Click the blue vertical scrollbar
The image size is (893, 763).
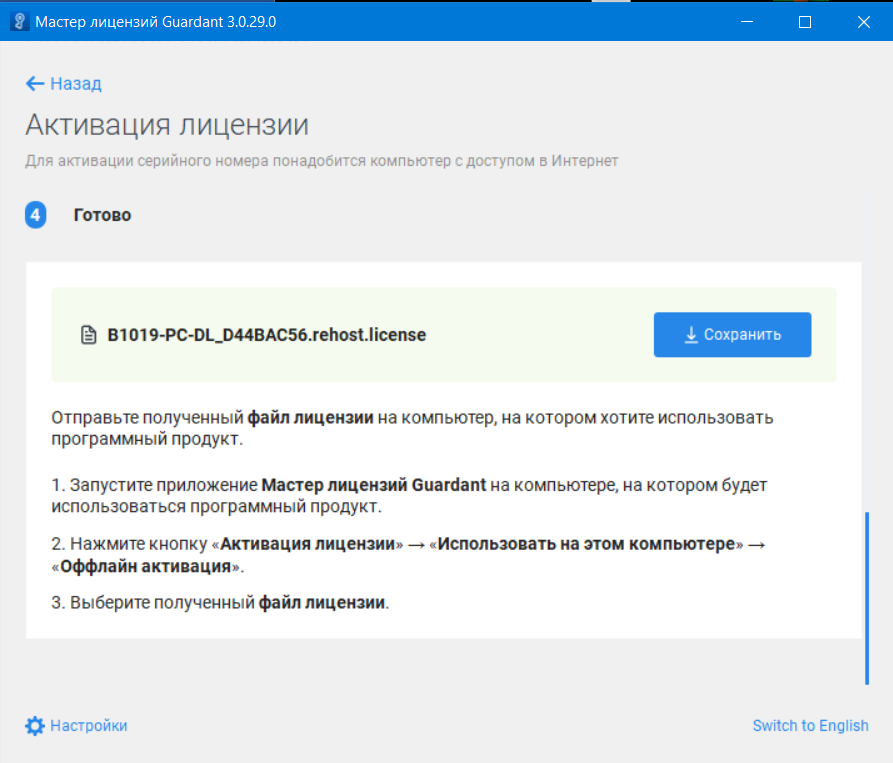coord(867,598)
